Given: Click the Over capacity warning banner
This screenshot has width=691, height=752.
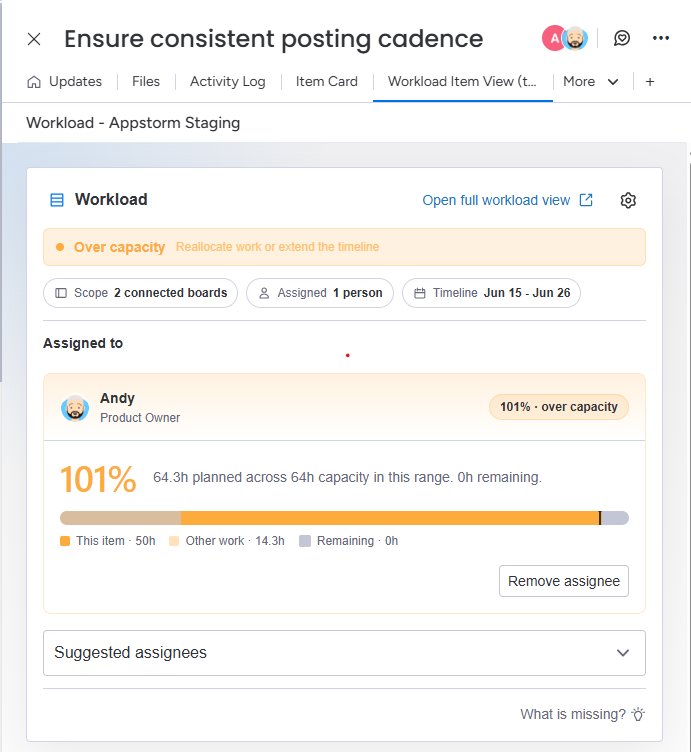Looking at the screenshot, I should (344, 247).
